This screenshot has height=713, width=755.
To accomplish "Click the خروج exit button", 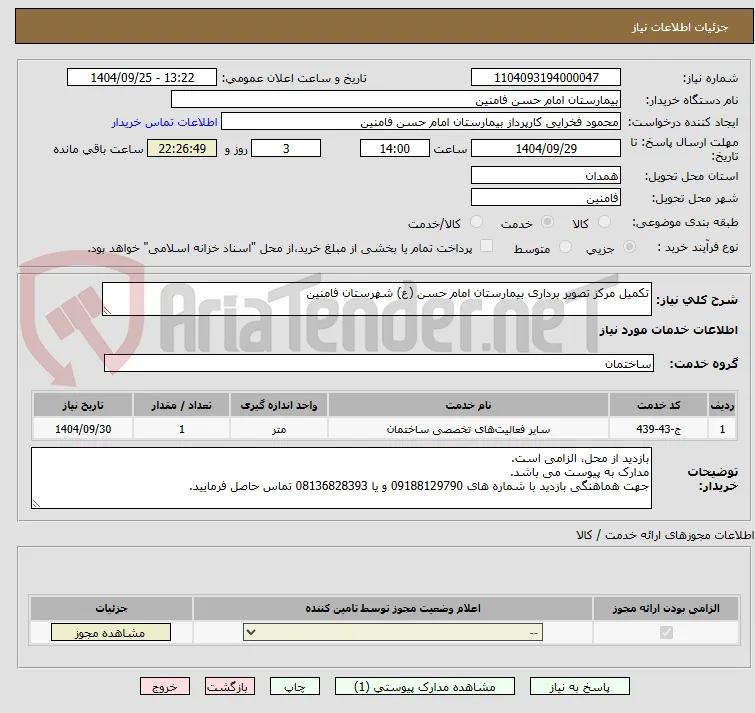I will pos(165,687).
